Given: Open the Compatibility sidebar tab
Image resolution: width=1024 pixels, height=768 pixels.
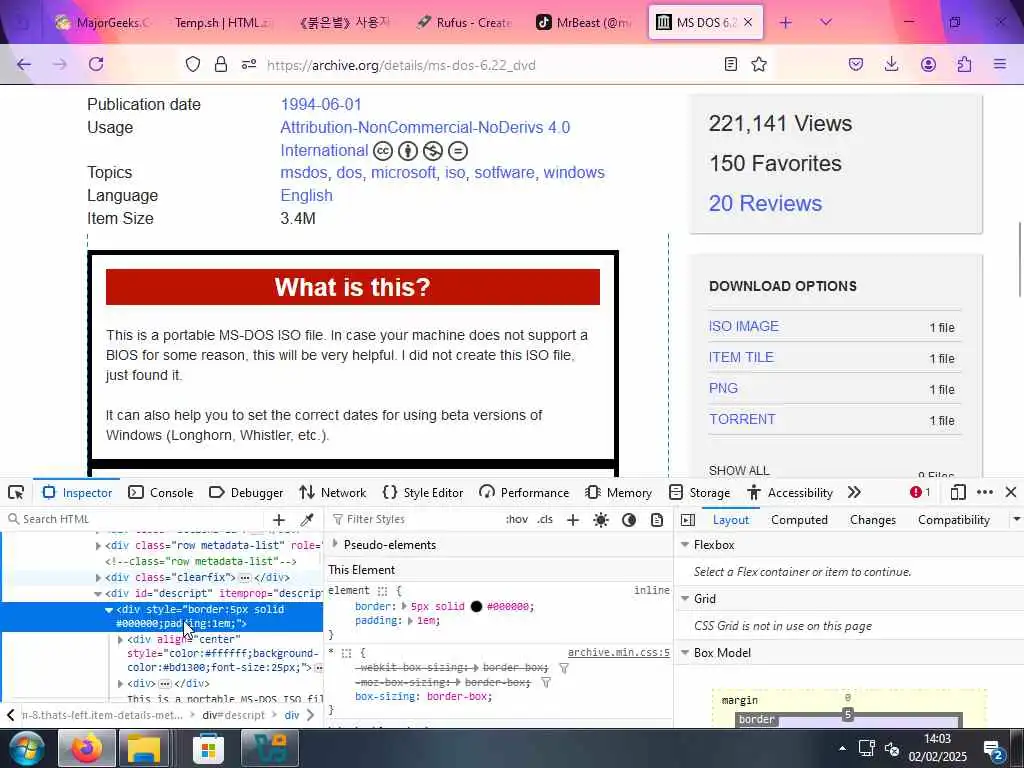Looking at the screenshot, I should click(953, 520).
